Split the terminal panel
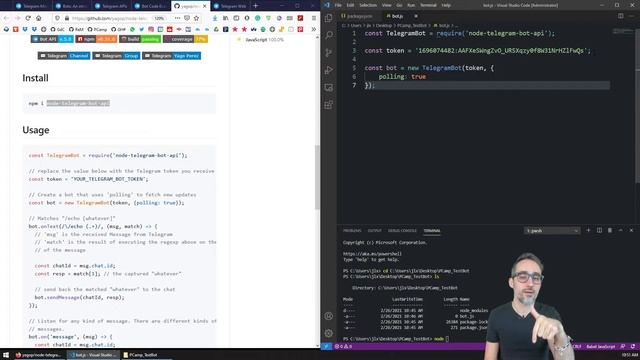This screenshot has height=360, width=640. 599,230
